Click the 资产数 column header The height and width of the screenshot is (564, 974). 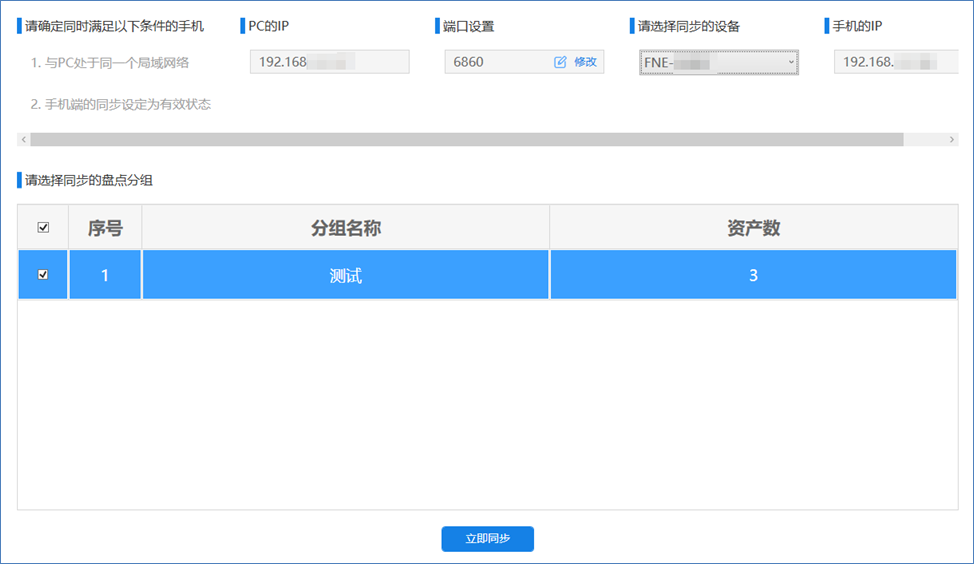click(x=753, y=228)
